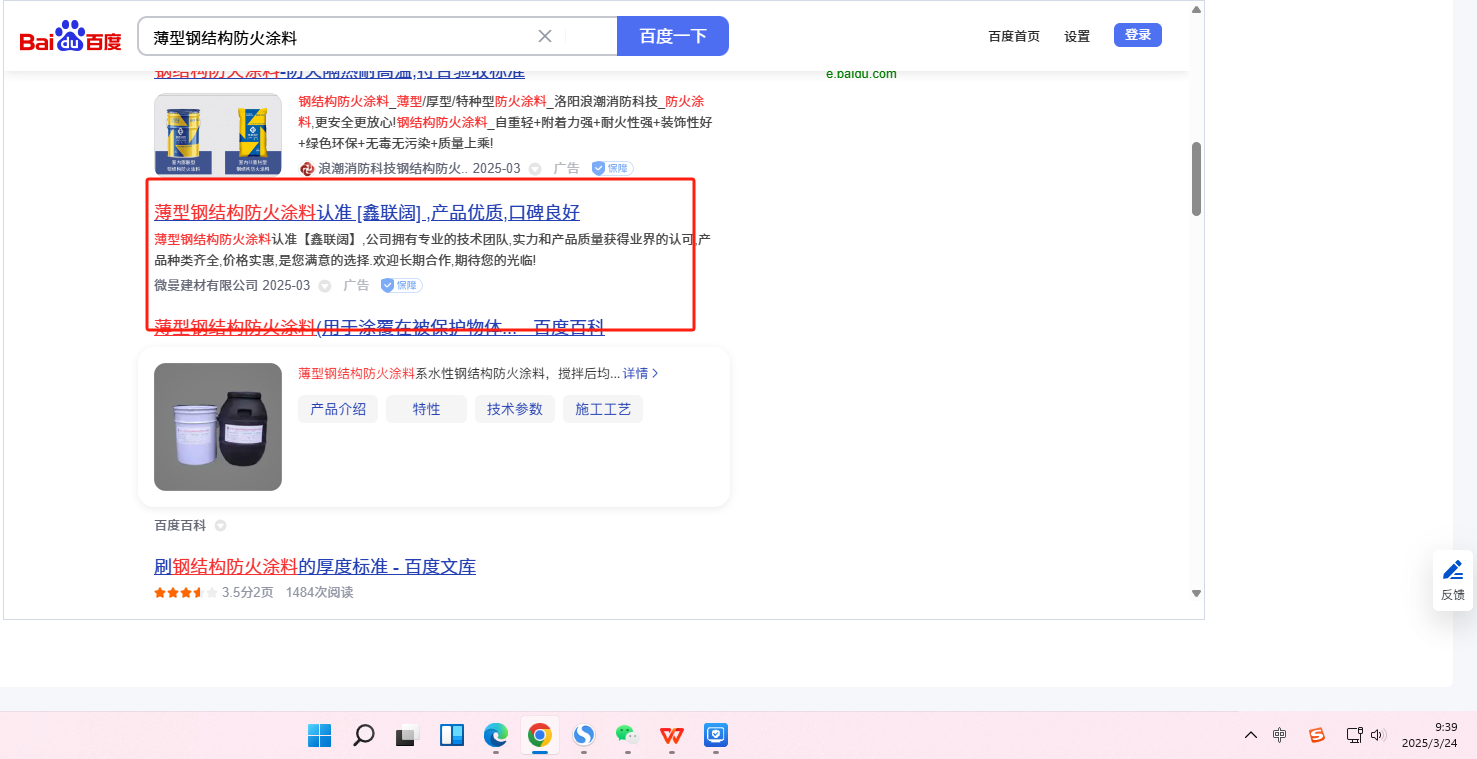Click the Baidu logo
The width and height of the screenshot is (1477, 759).
click(x=70, y=37)
